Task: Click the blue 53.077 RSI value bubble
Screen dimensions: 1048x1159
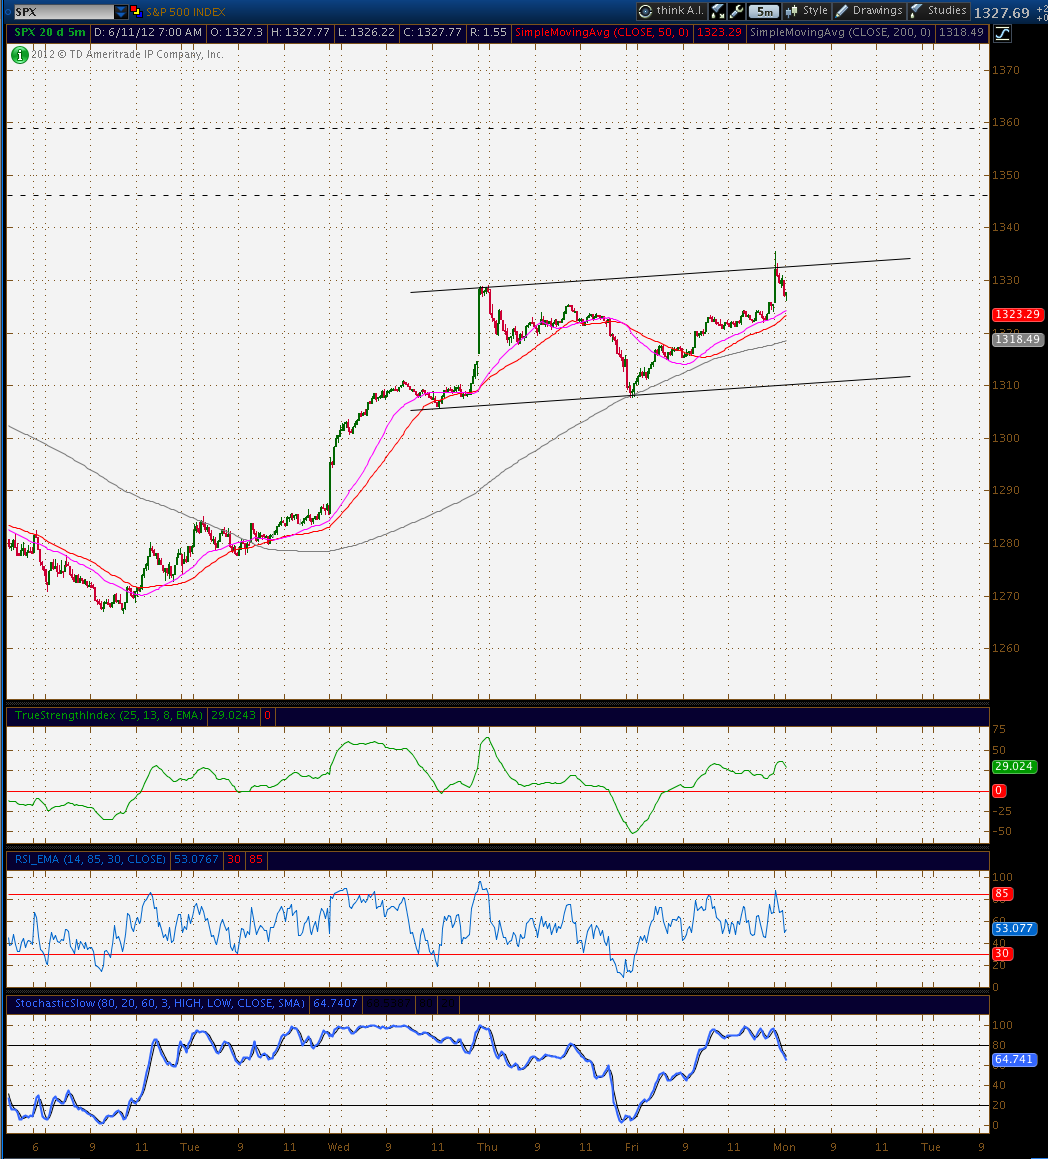Action: (1014, 928)
